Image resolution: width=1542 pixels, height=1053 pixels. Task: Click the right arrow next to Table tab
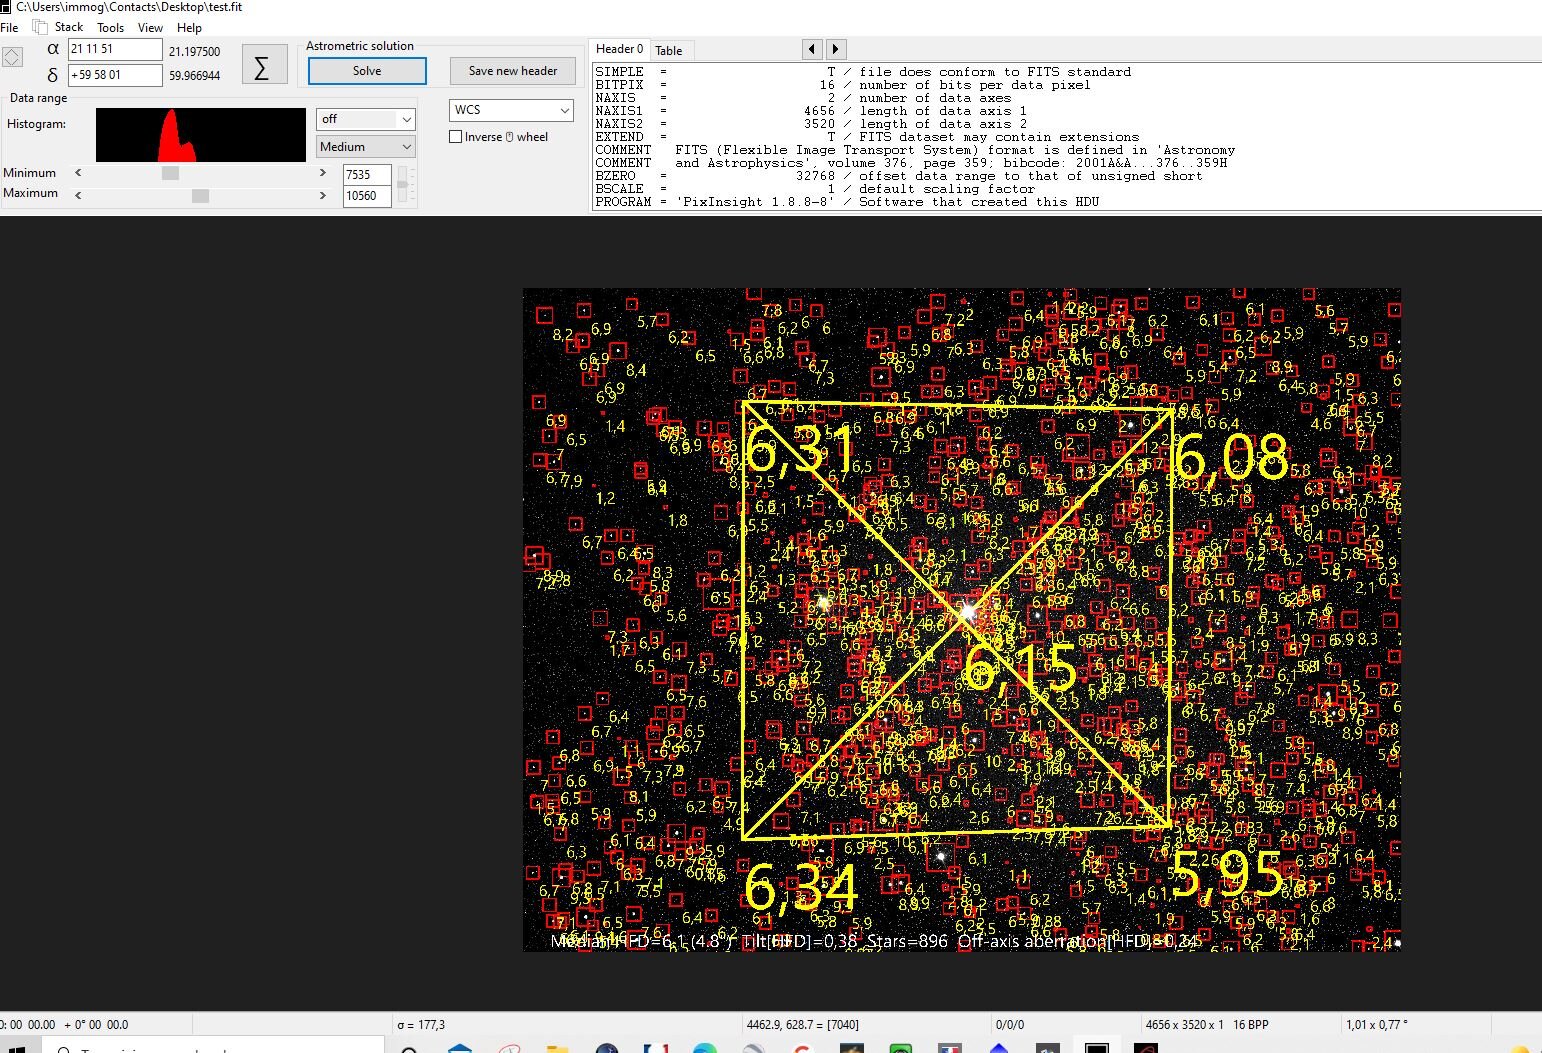pyautogui.click(x=836, y=49)
